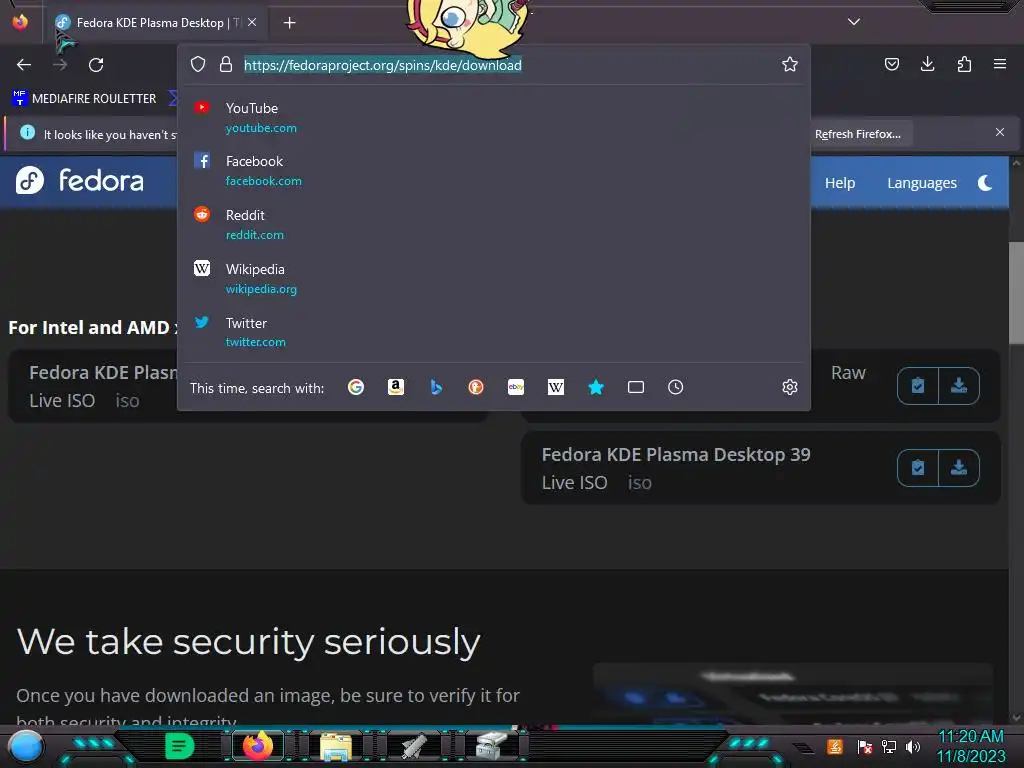Switch to Firefox in the taskbar
The width and height of the screenshot is (1024, 768).
coord(258,746)
